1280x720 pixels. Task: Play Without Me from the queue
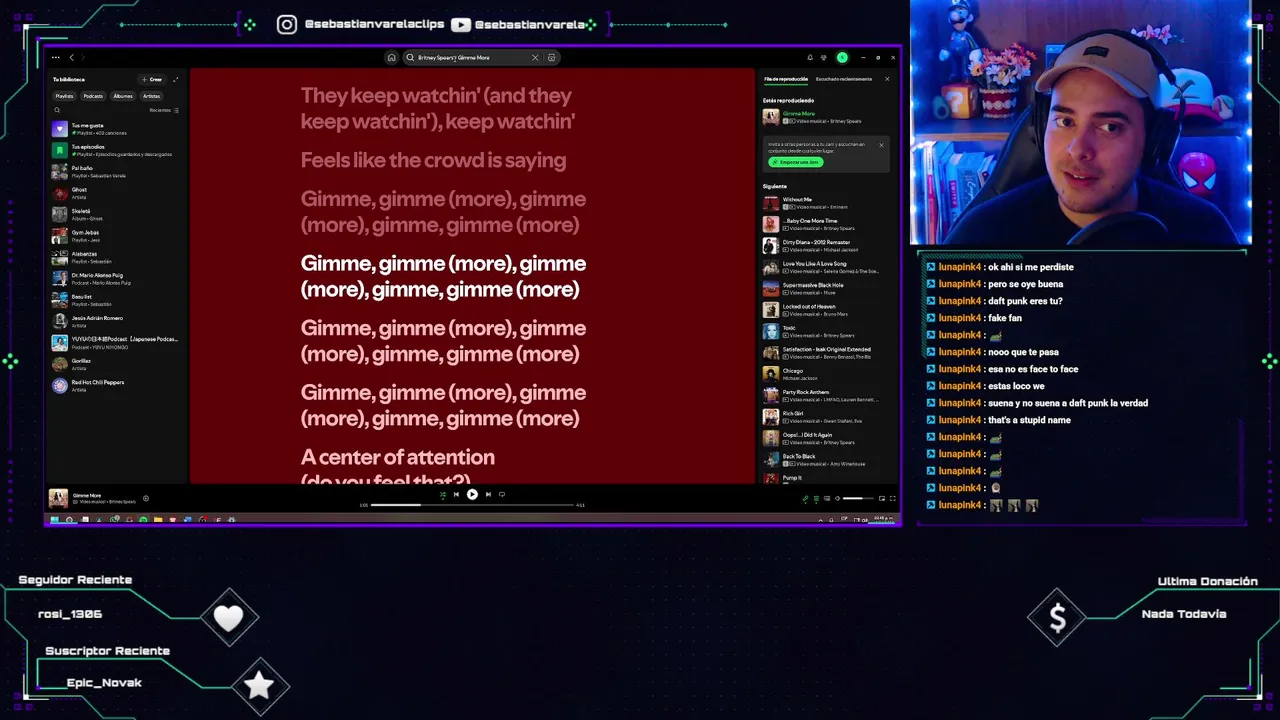click(x=826, y=203)
